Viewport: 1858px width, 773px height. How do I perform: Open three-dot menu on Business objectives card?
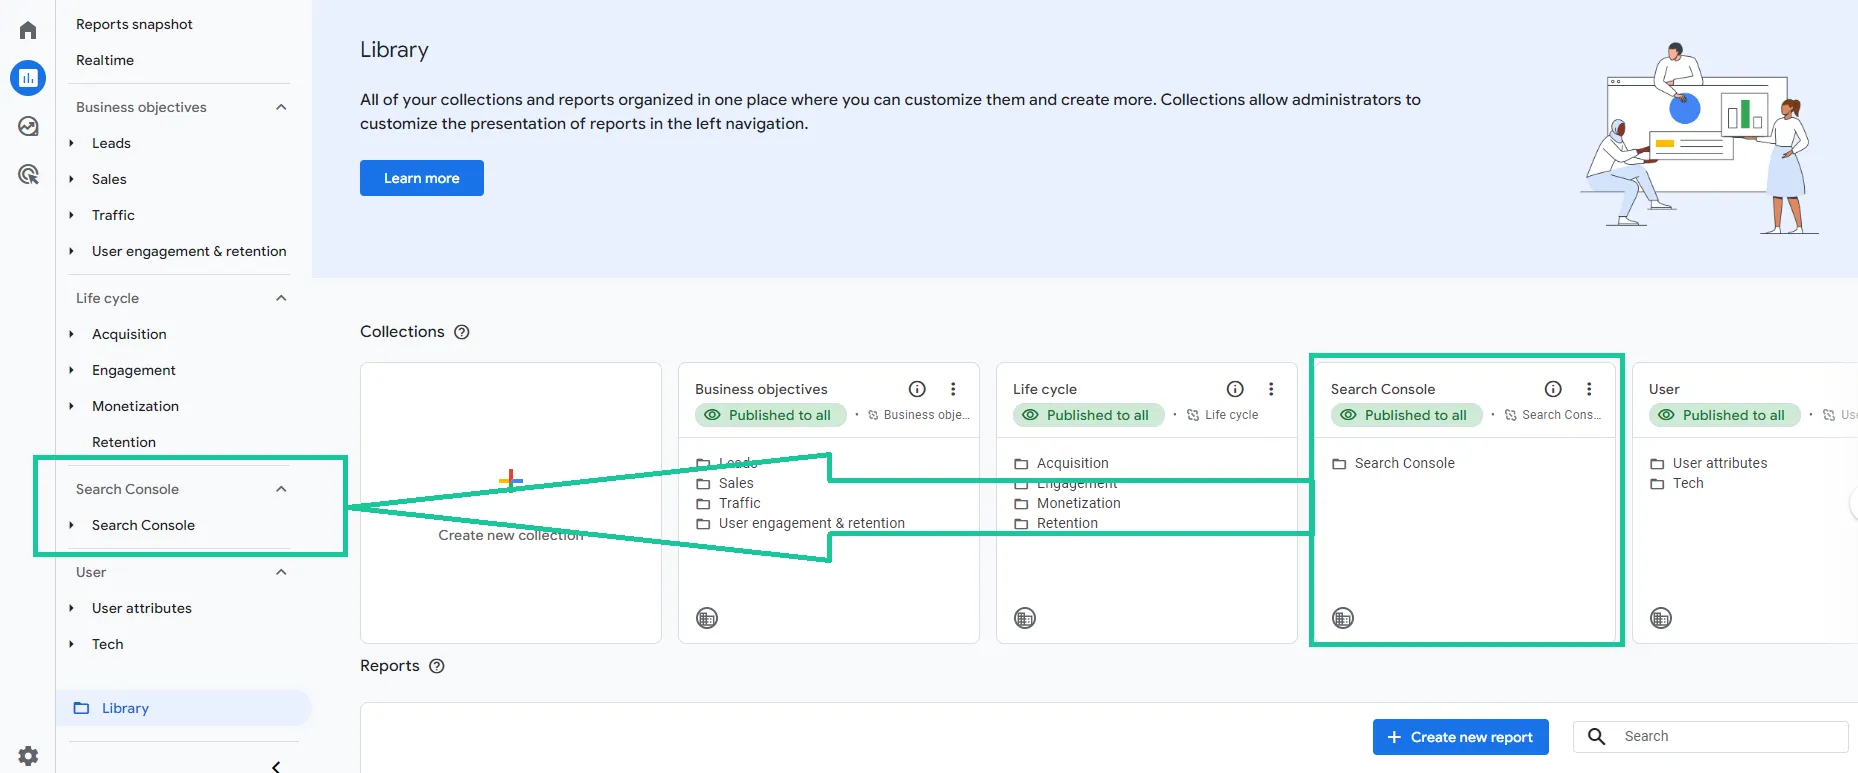pos(953,389)
